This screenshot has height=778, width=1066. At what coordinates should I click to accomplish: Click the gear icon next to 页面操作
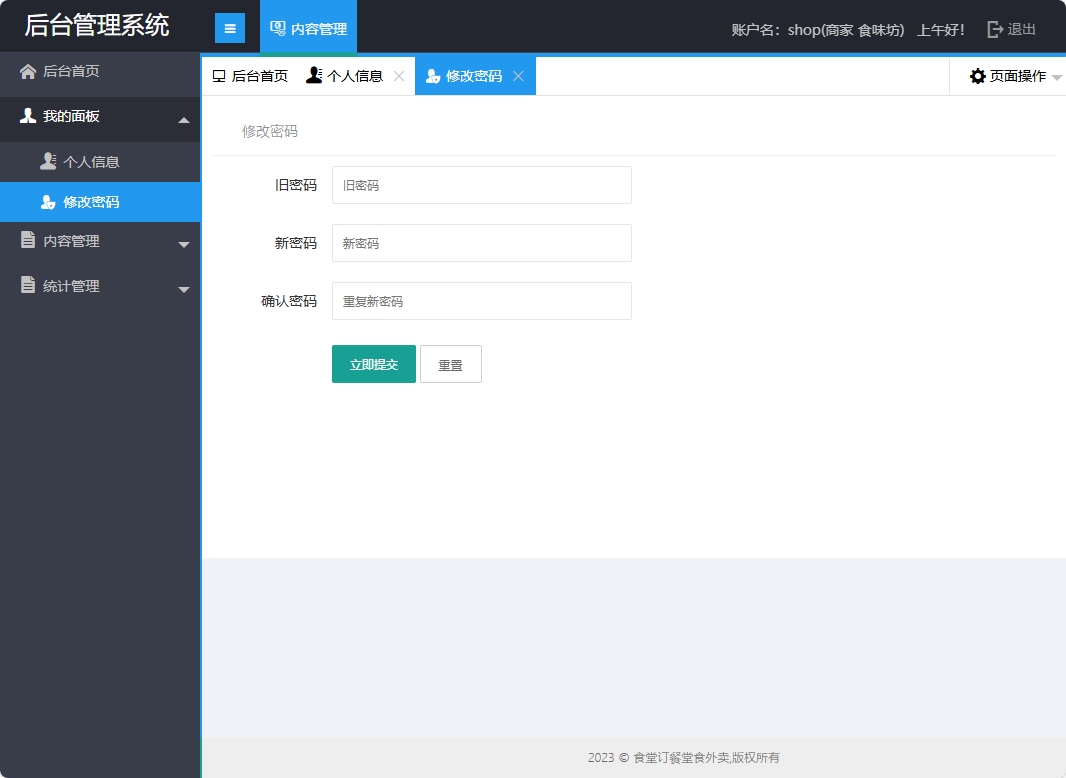click(977, 75)
